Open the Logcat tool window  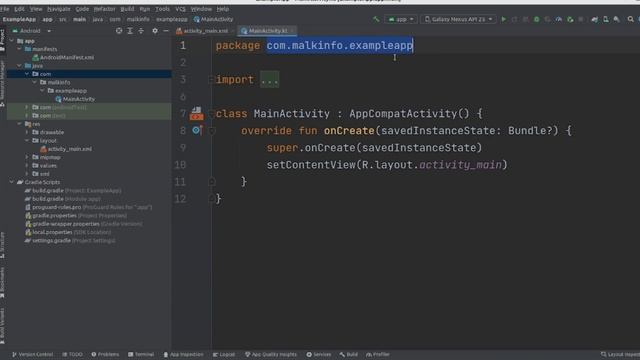[224, 354]
